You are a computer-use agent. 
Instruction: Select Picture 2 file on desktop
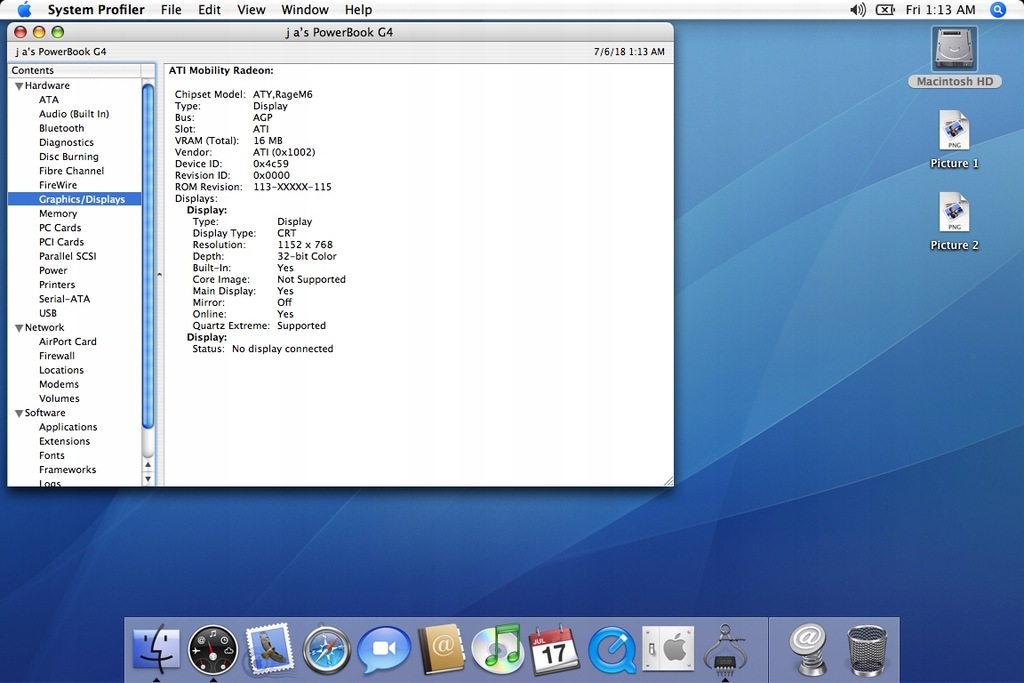pos(954,221)
